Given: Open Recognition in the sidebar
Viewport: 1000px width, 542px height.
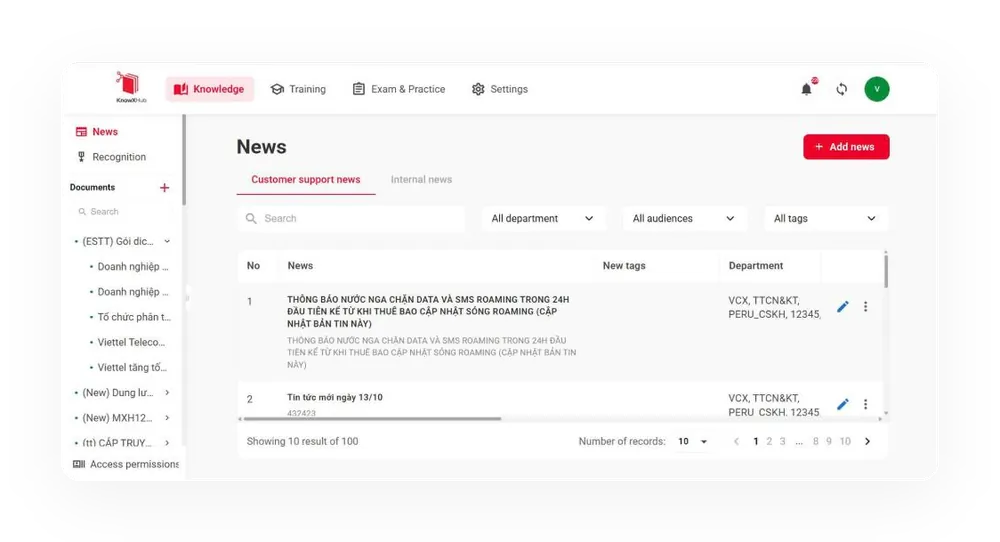Looking at the screenshot, I should 111,157.
